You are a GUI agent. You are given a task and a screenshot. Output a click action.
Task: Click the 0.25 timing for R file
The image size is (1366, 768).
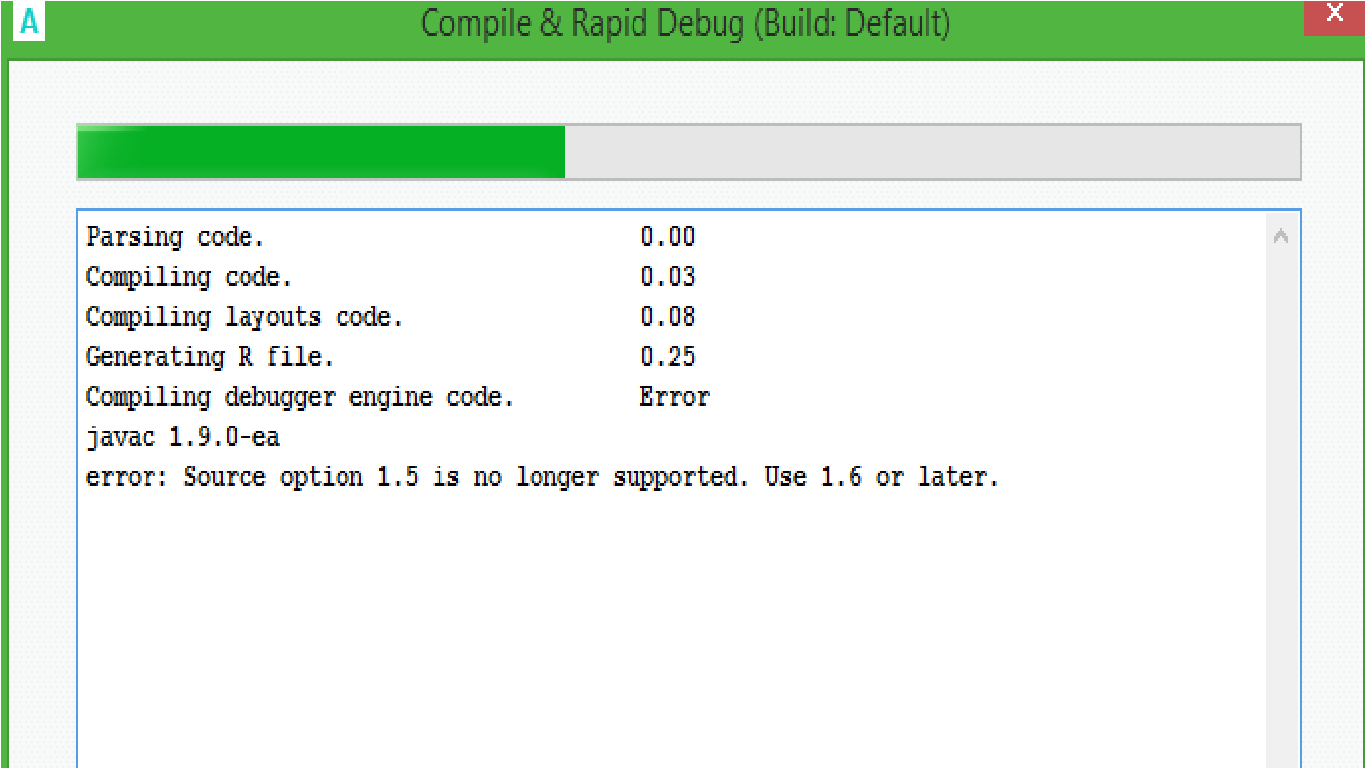tap(667, 357)
